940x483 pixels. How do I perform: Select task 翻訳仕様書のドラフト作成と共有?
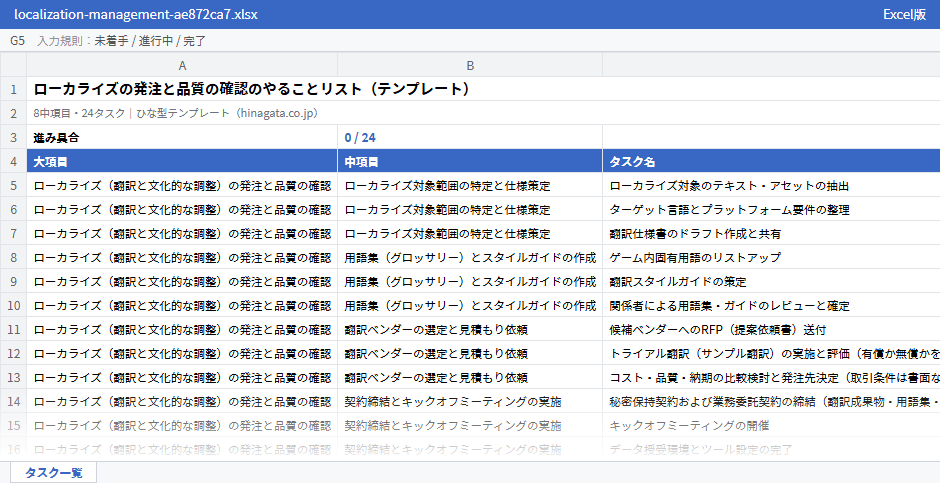pyautogui.click(x=772, y=233)
